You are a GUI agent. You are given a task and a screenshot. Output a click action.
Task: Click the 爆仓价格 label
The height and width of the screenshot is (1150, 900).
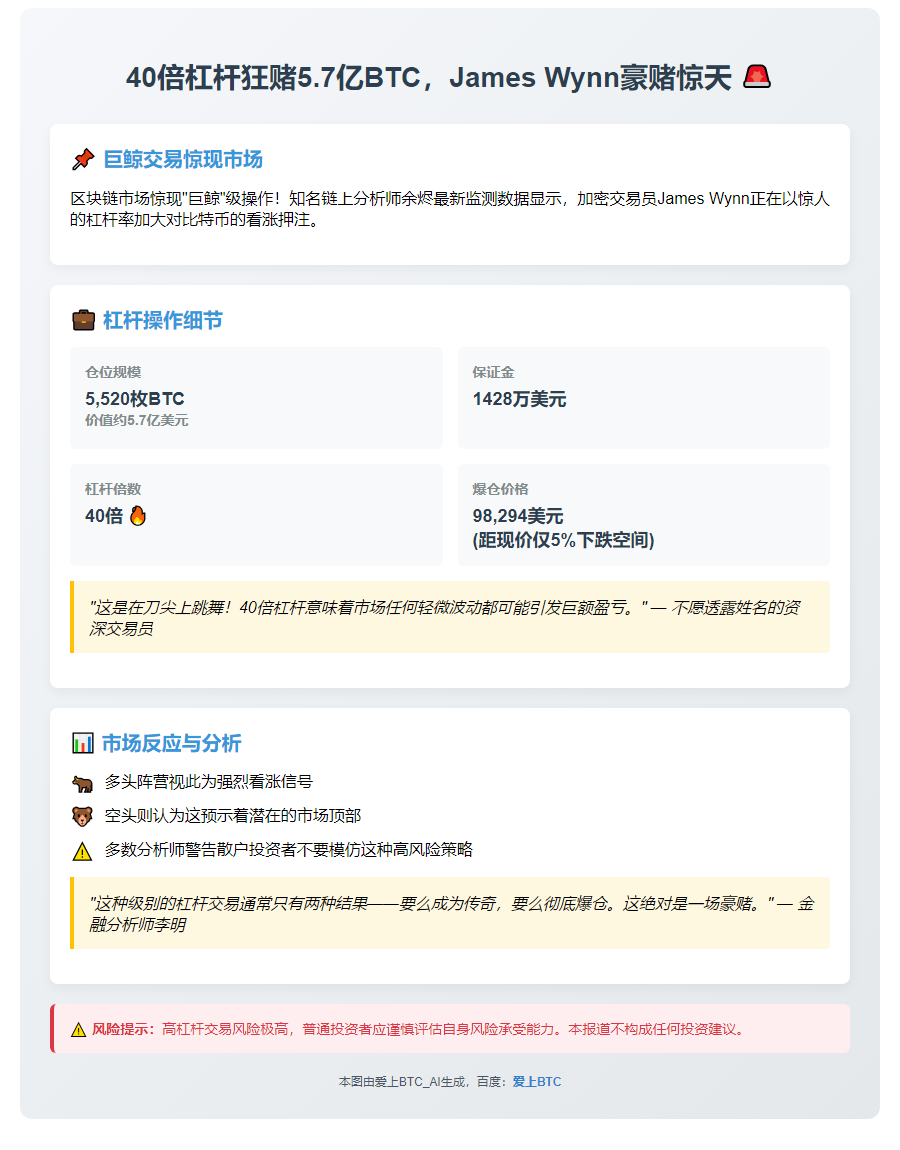point(500,489)
